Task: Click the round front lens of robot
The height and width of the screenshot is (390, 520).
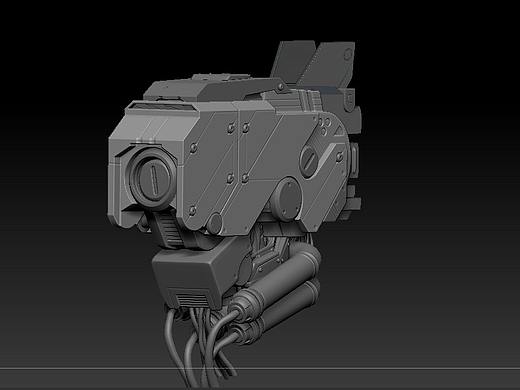Action: pos(152,179)
